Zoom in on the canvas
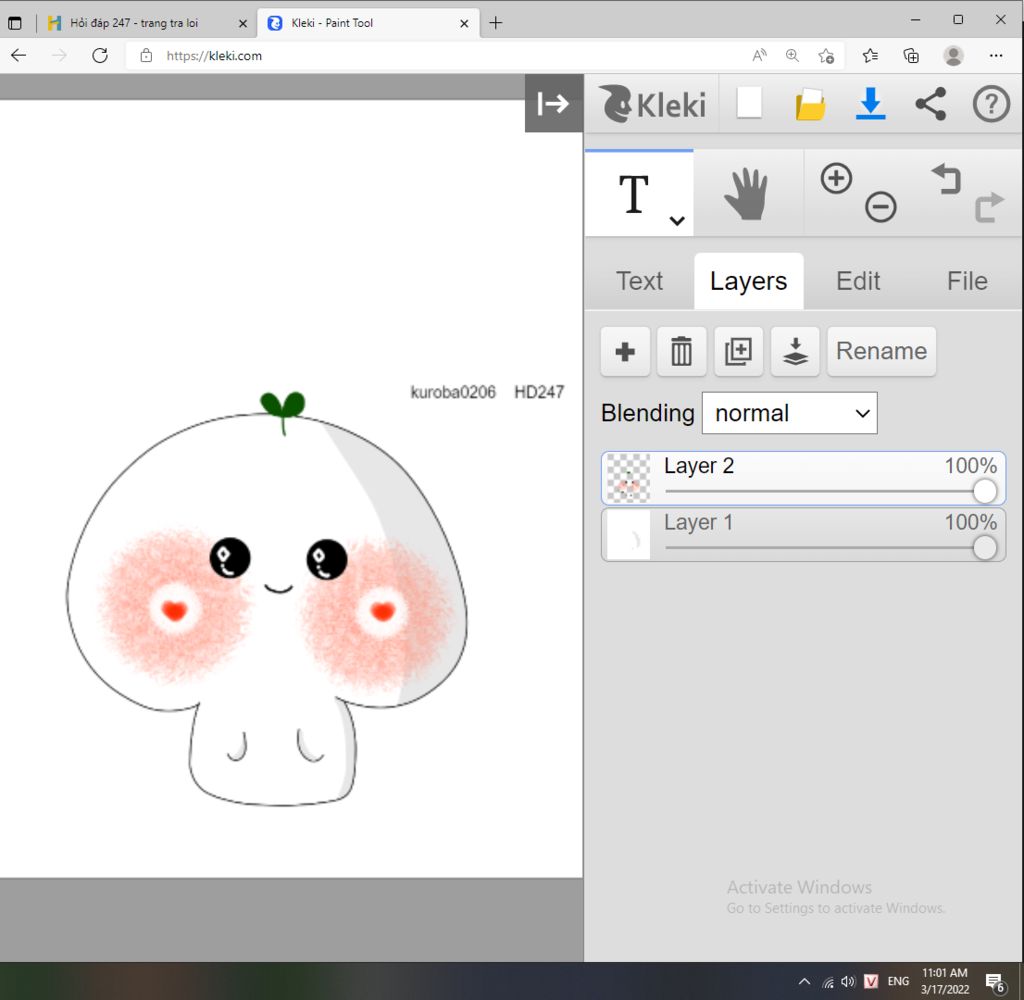The height and width of the screenshot is (1000, 1024). coord(837,178)
